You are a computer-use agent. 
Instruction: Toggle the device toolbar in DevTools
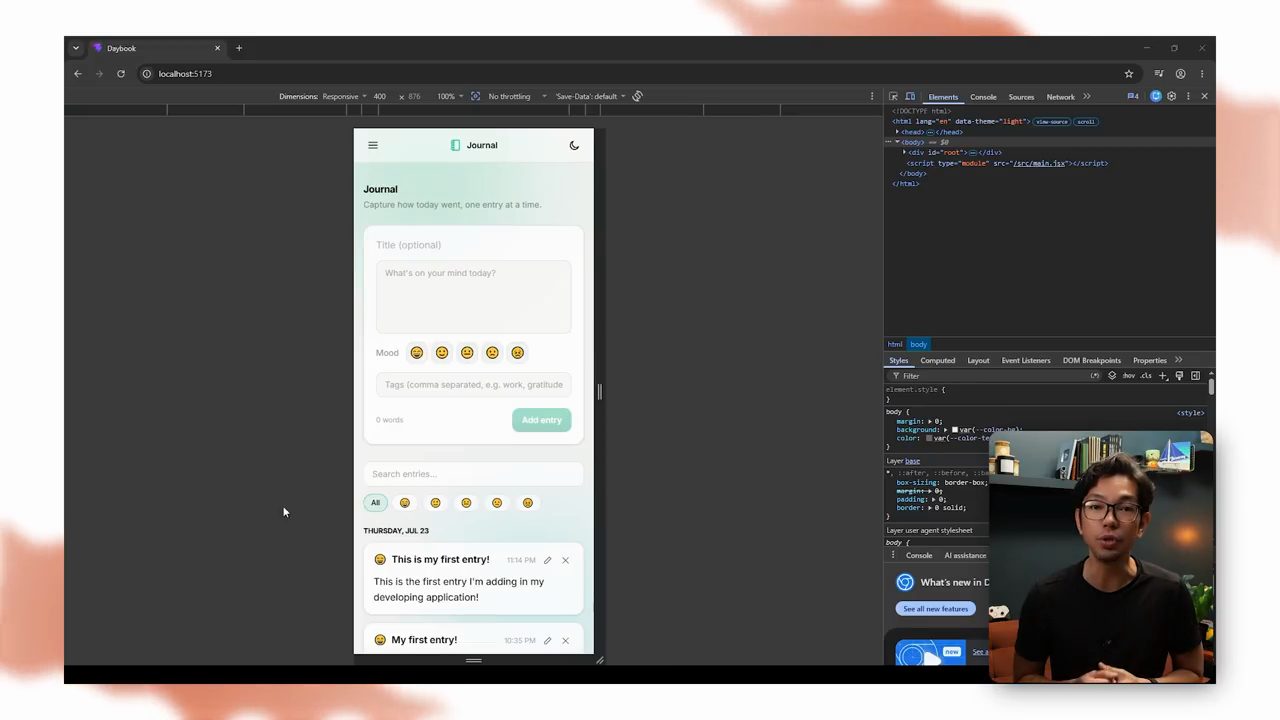910,97
